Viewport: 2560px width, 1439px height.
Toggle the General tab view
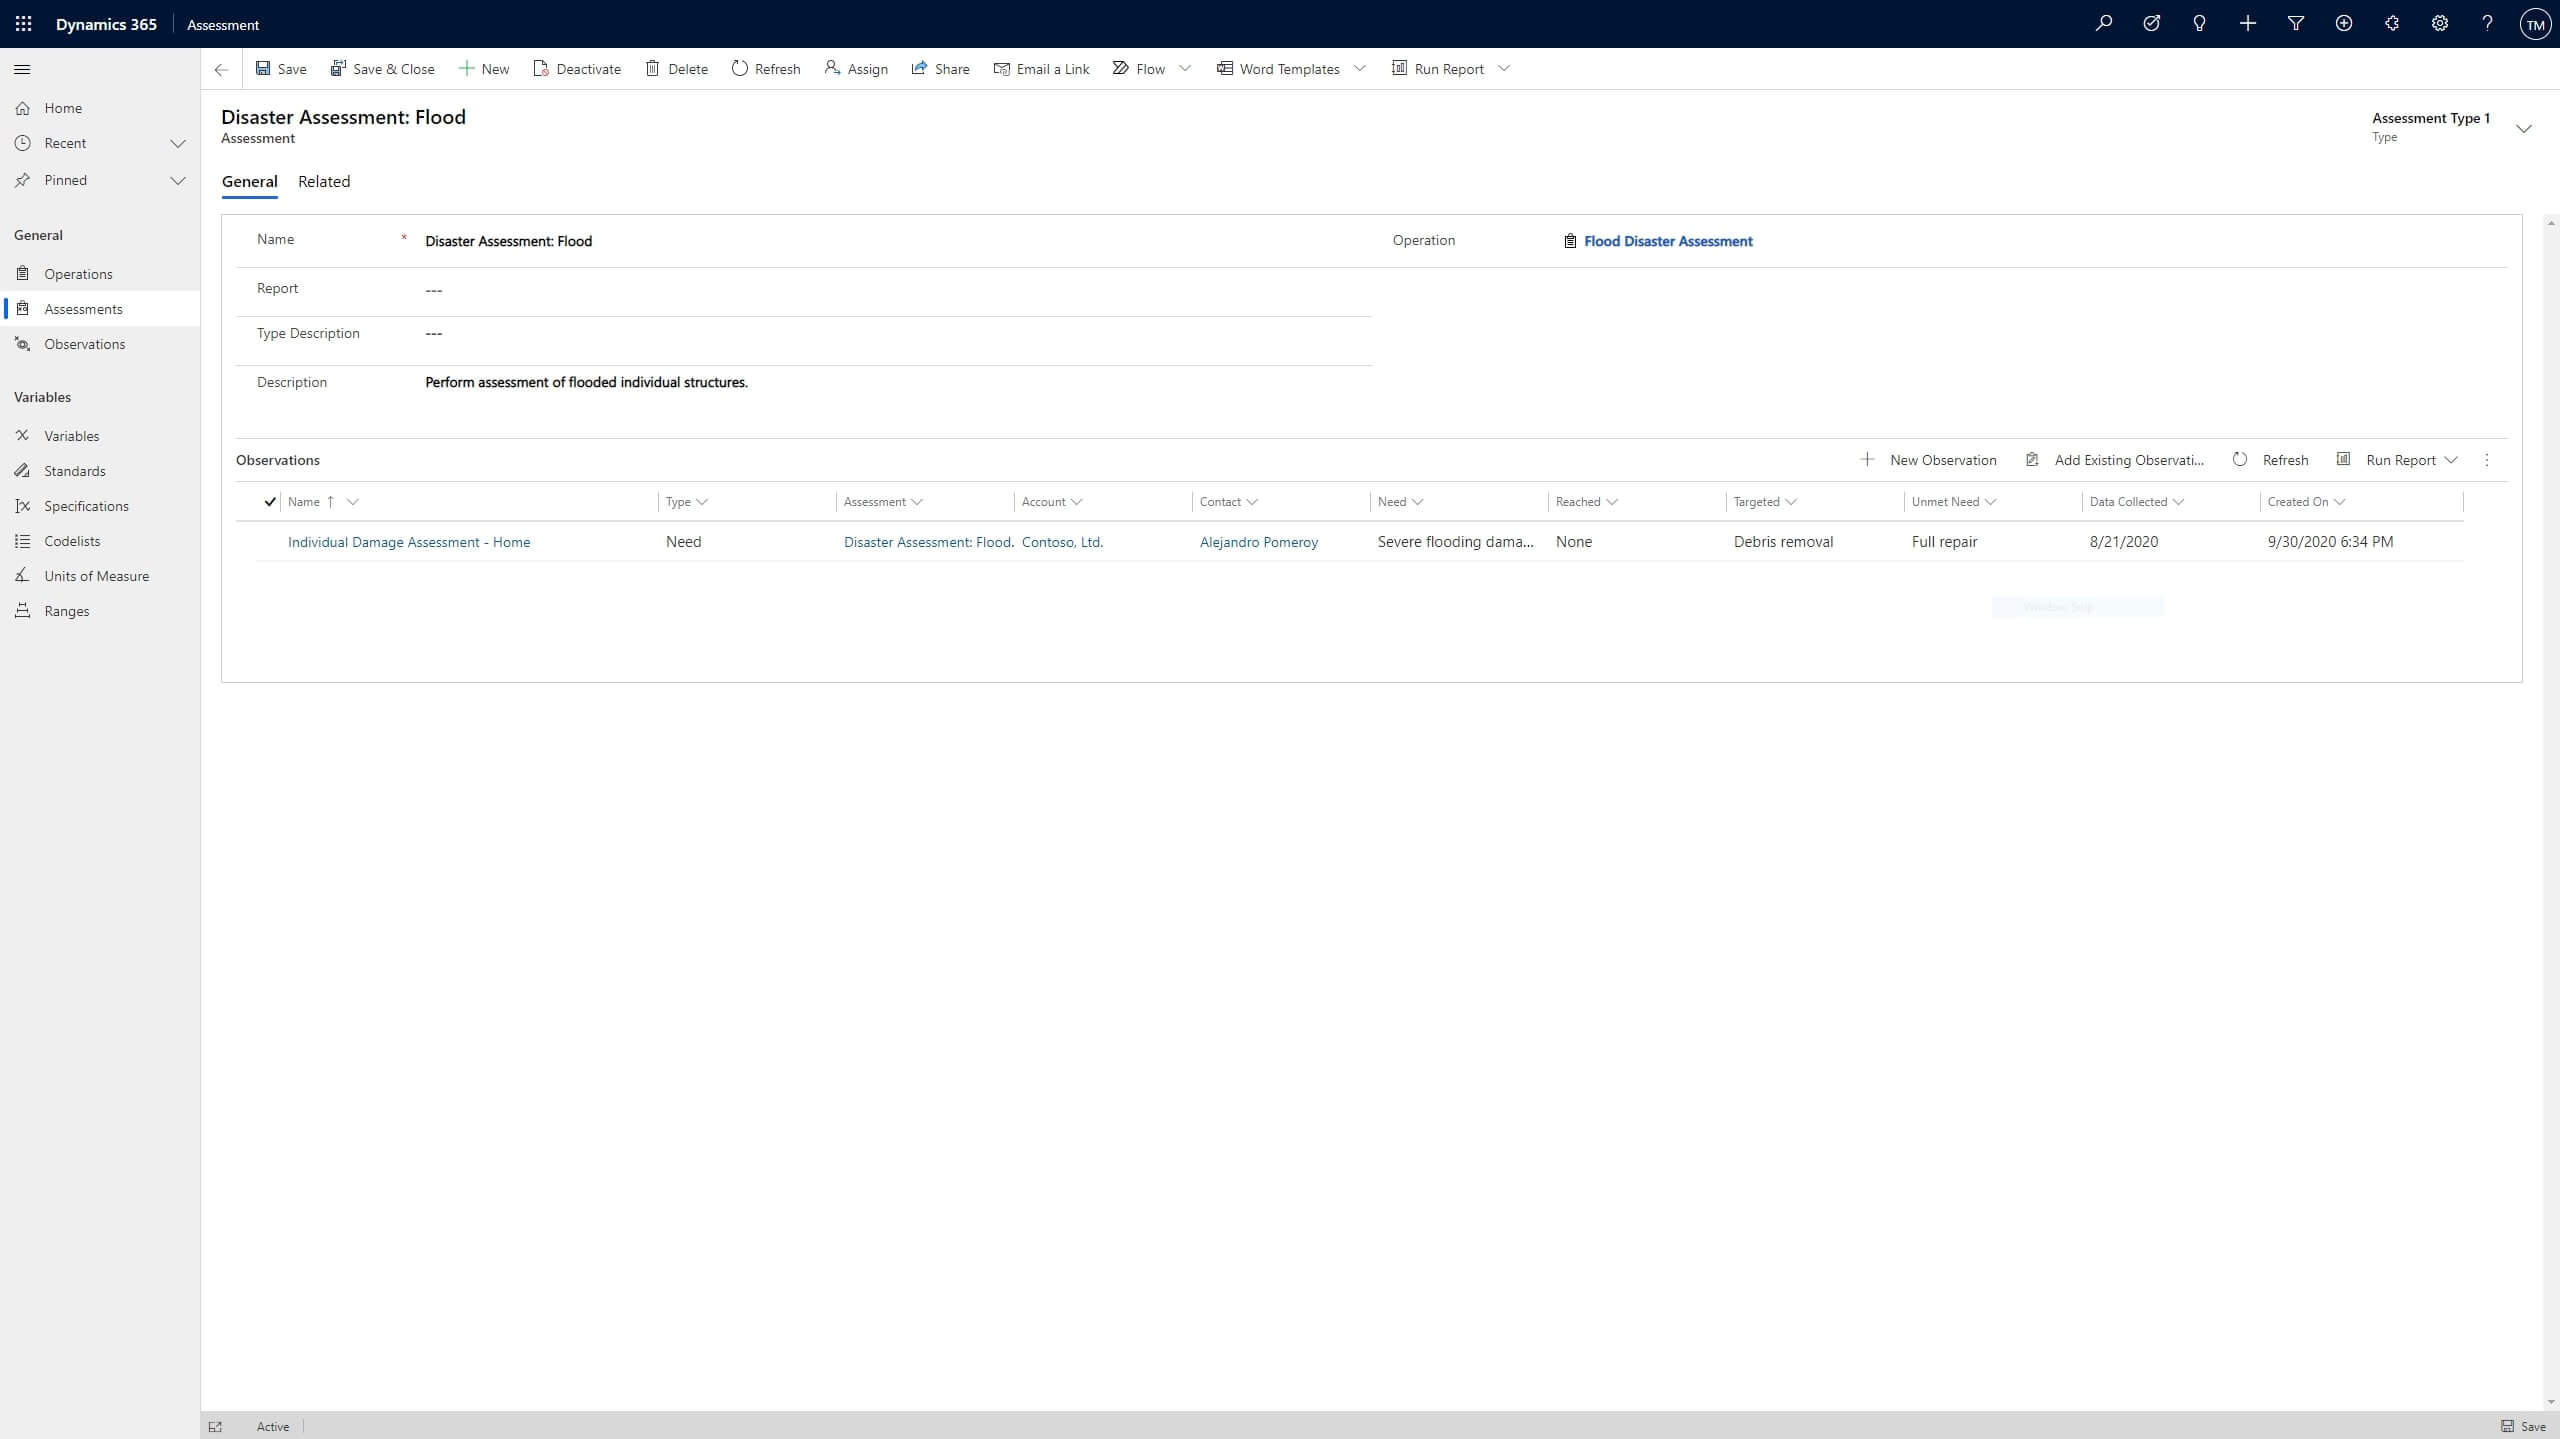pos(248,181)
